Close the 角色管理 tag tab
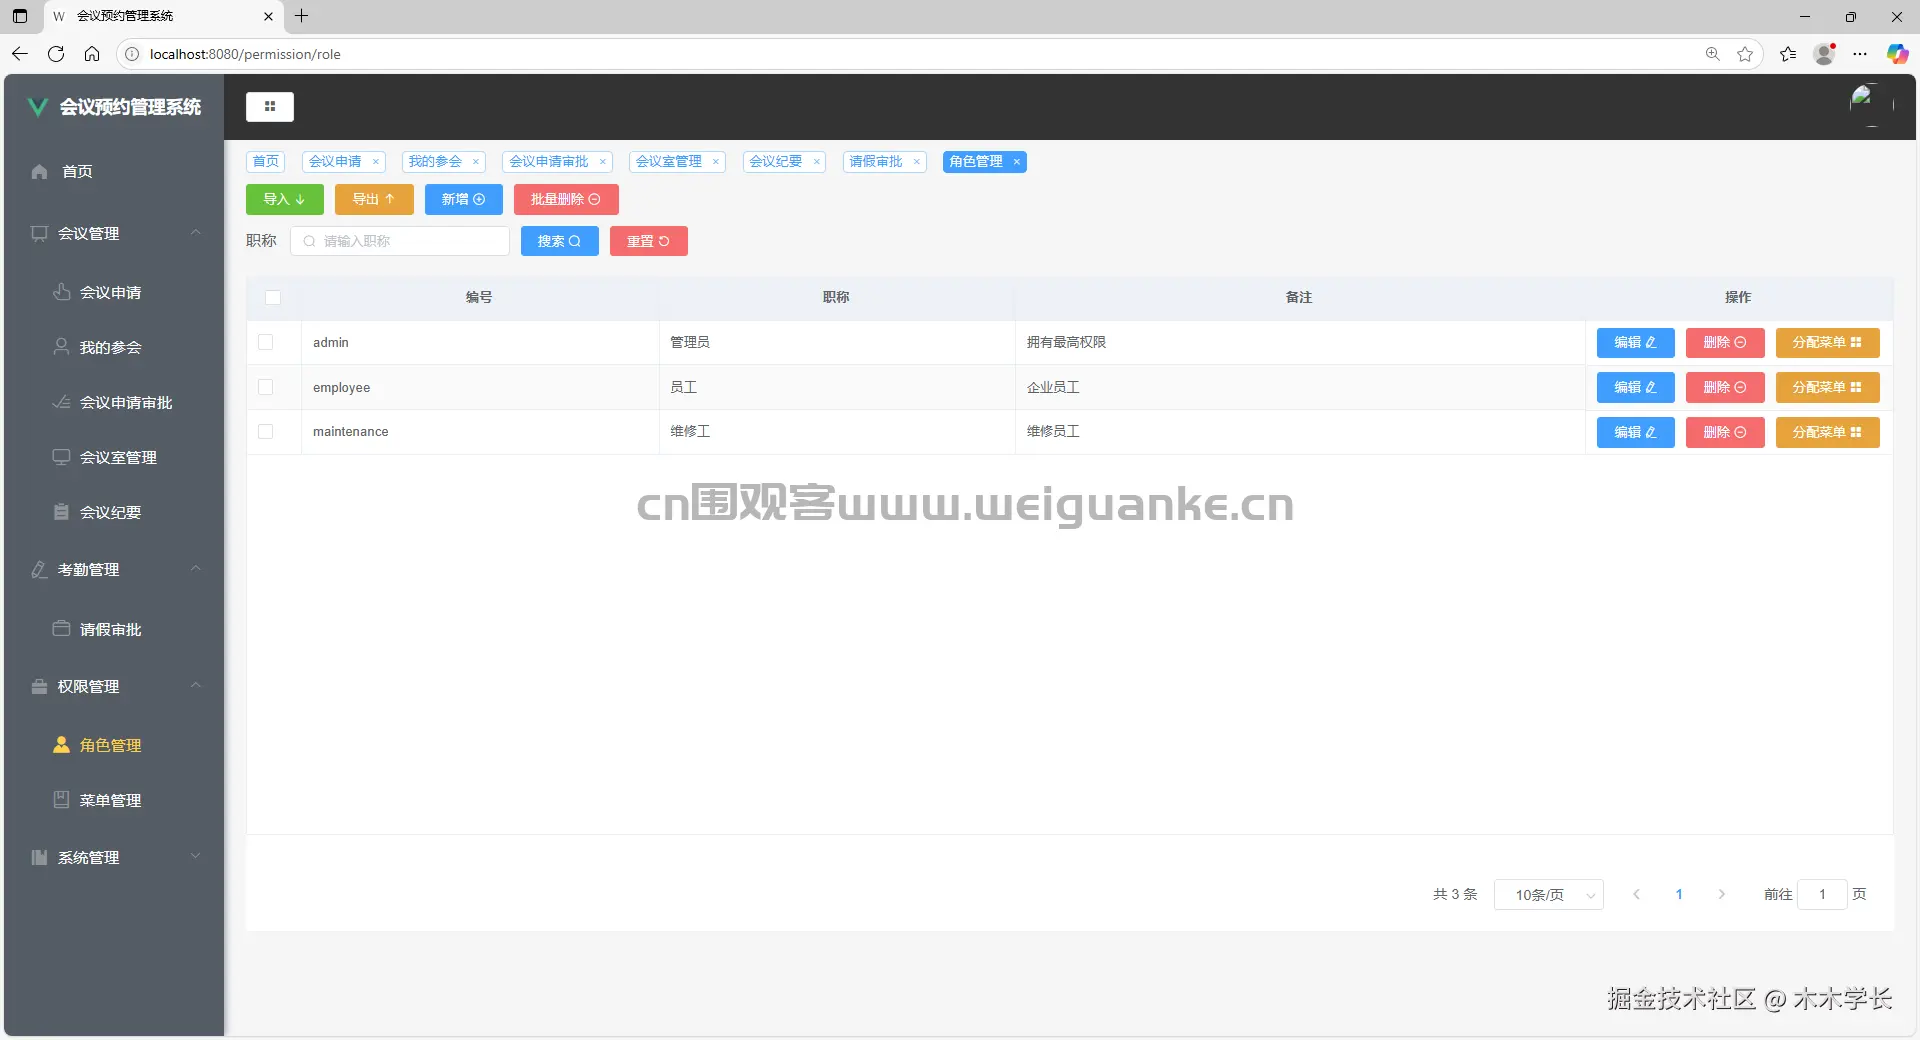1920x1040 pixels. tap(1017, 162)
